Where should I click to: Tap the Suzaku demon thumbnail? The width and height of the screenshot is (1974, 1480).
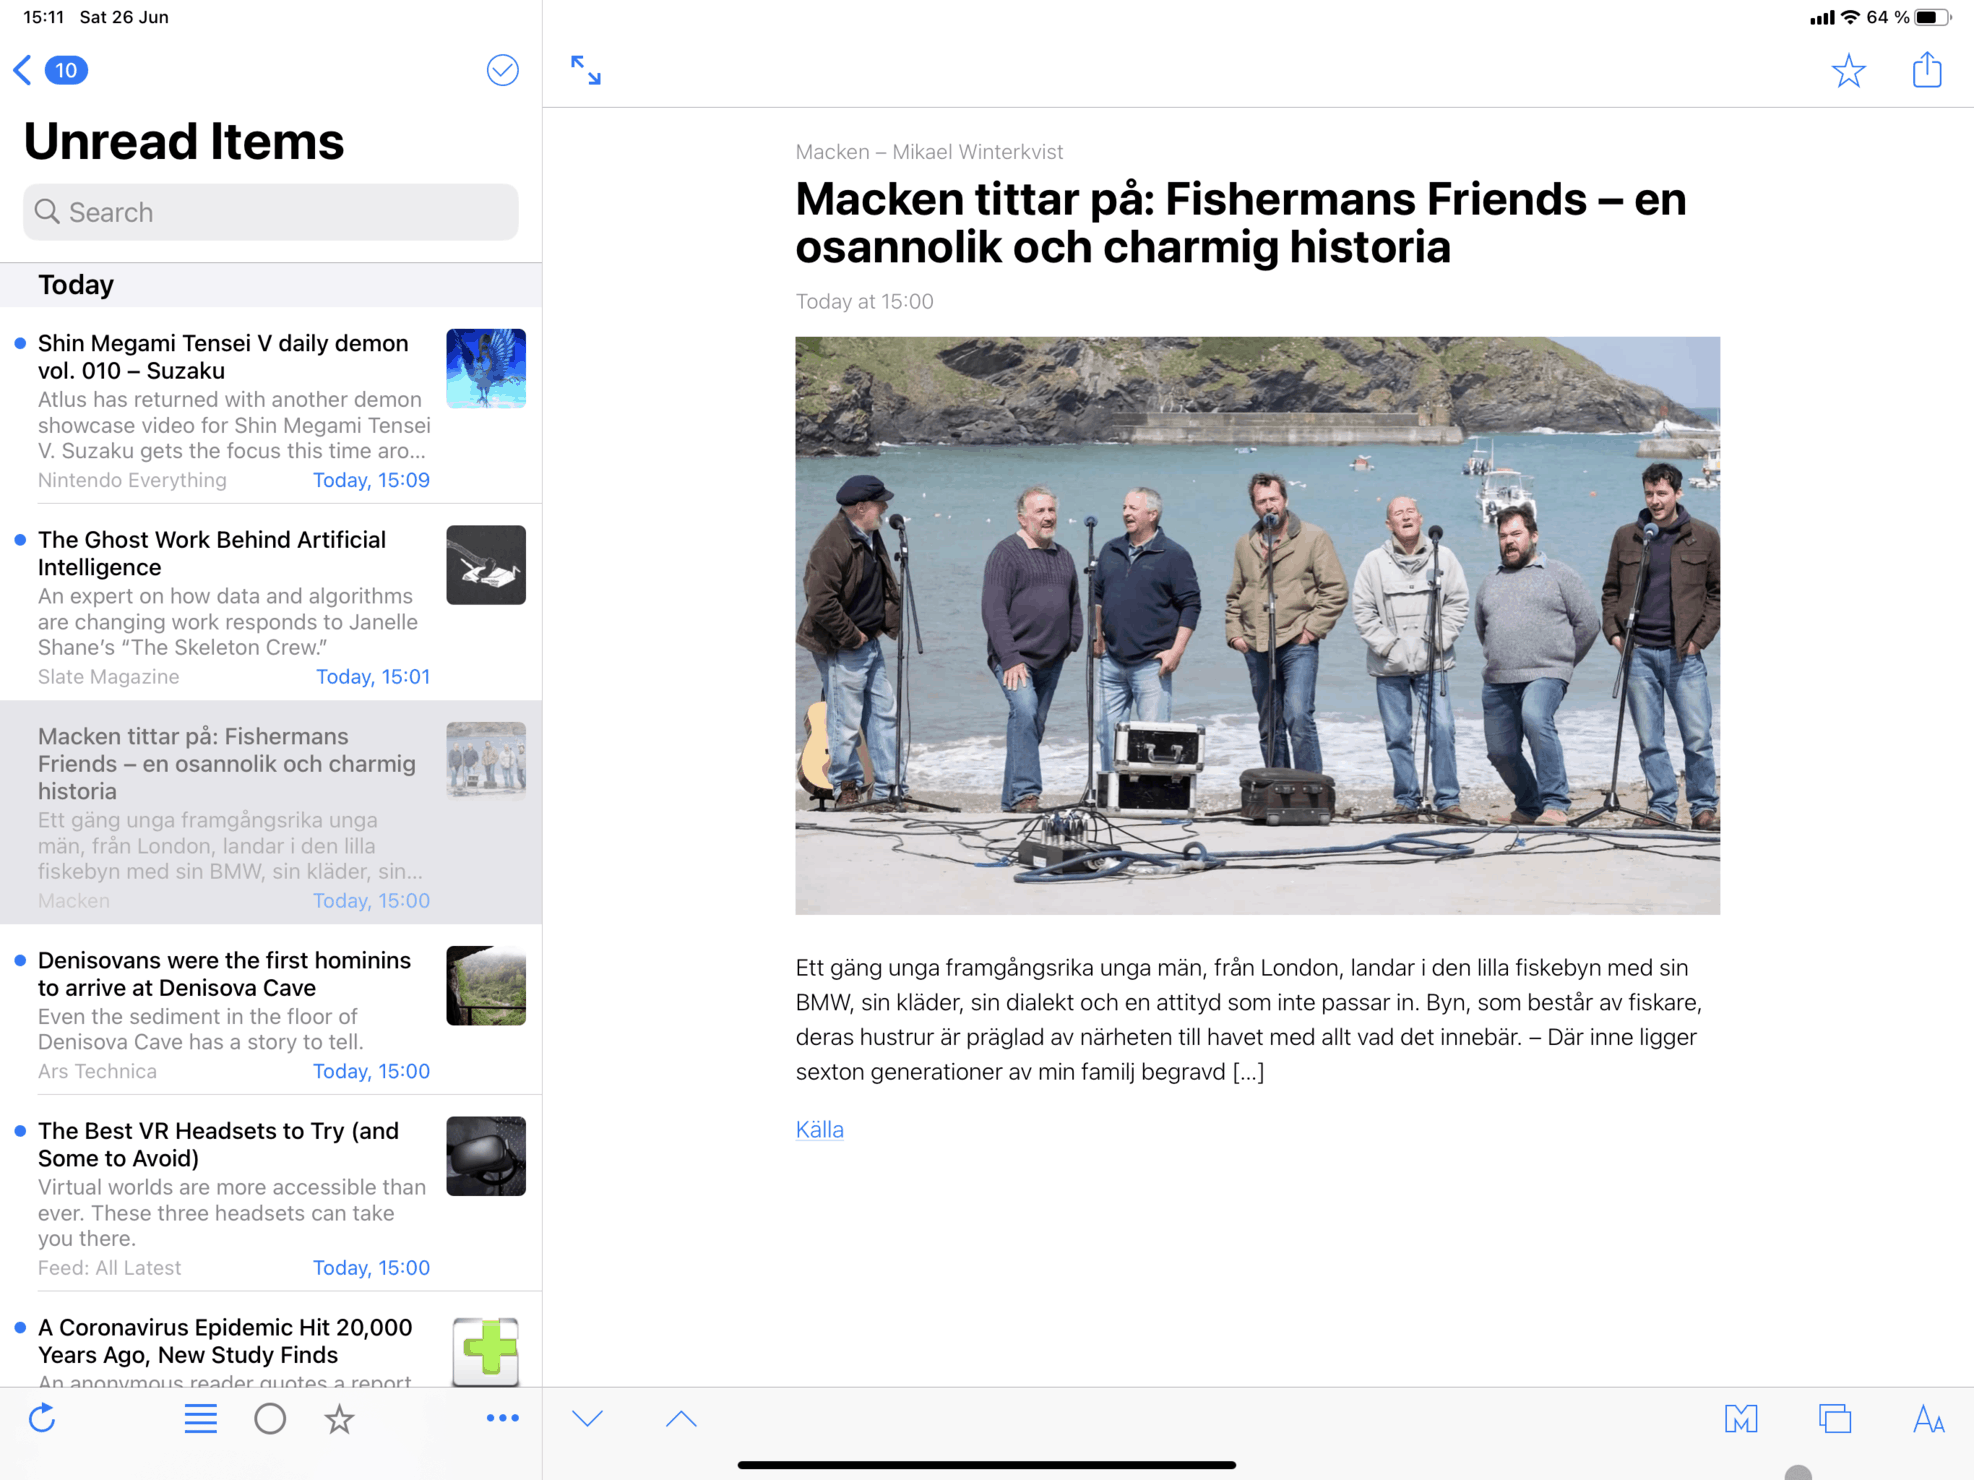(x=486, y=368)
